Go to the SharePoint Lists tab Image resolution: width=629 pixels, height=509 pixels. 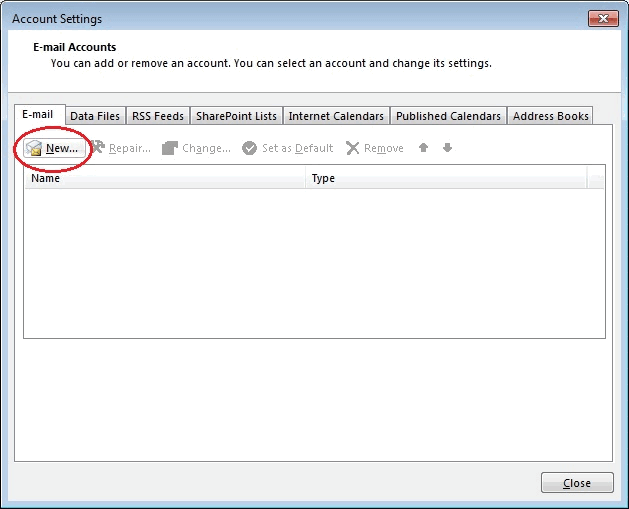pyautogui.click(x=236, y=116)
